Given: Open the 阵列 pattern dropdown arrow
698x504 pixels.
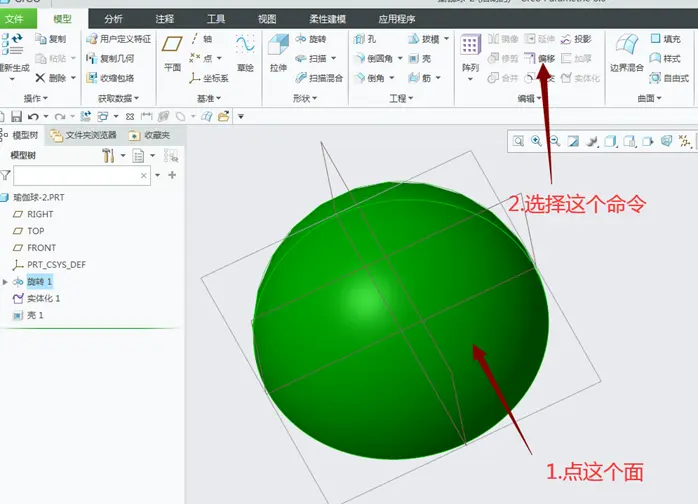Looking at the screenshot, I should pyautogui.click(x=471, y=79).
